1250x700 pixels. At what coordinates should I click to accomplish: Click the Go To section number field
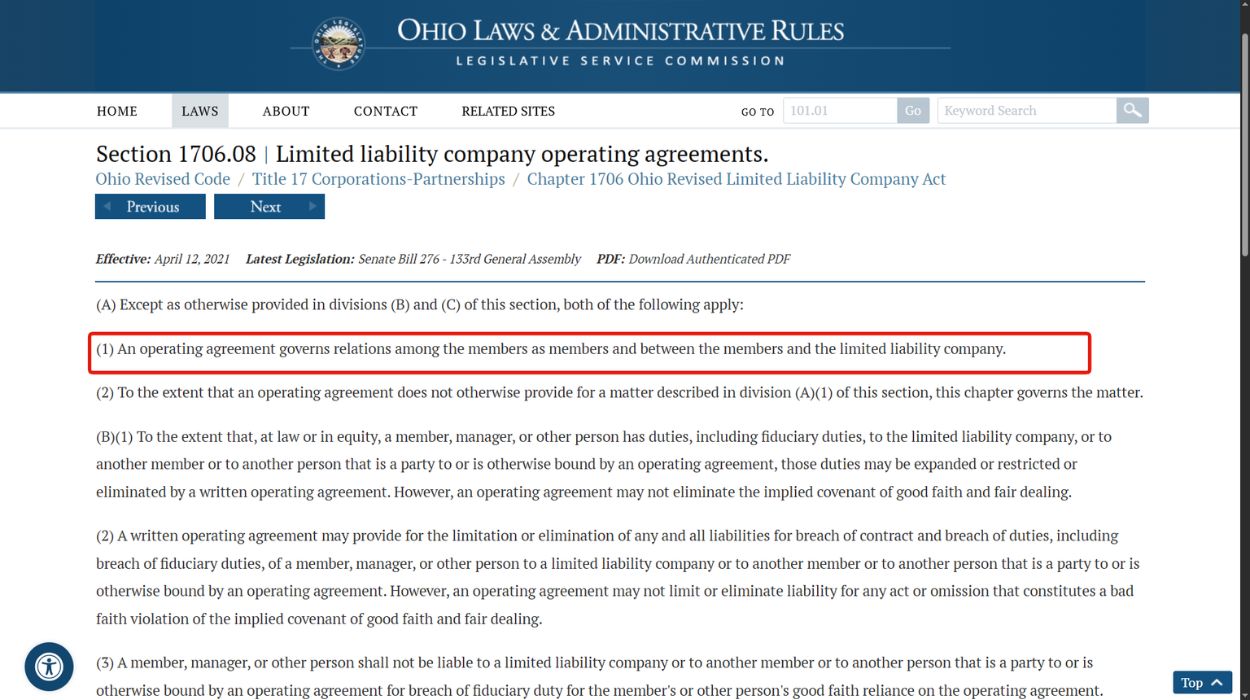point(839,111)
